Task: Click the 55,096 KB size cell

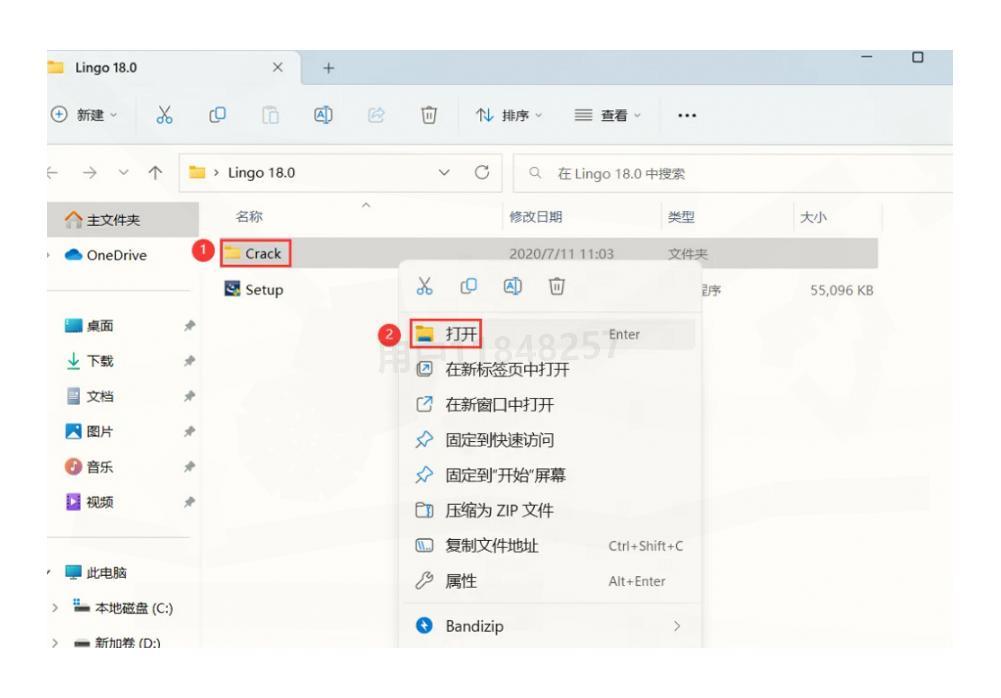Action: pos(841,290)
